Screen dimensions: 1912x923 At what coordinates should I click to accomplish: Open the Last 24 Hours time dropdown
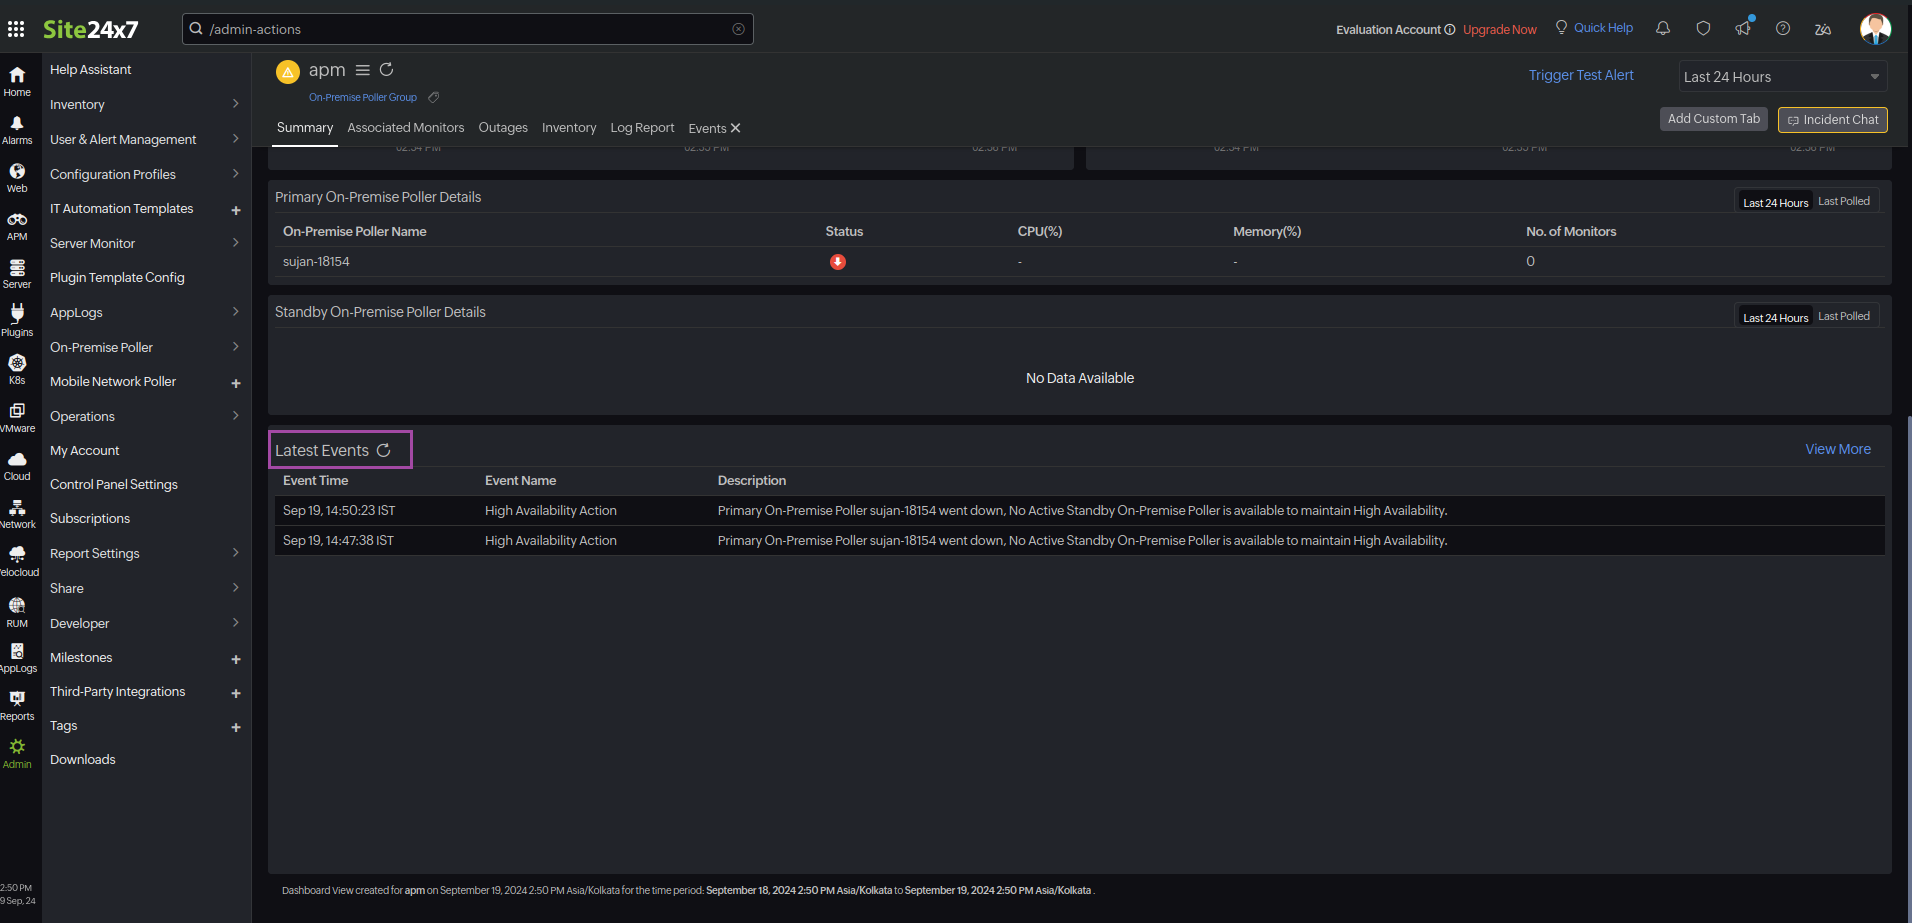click(1782, 77)
